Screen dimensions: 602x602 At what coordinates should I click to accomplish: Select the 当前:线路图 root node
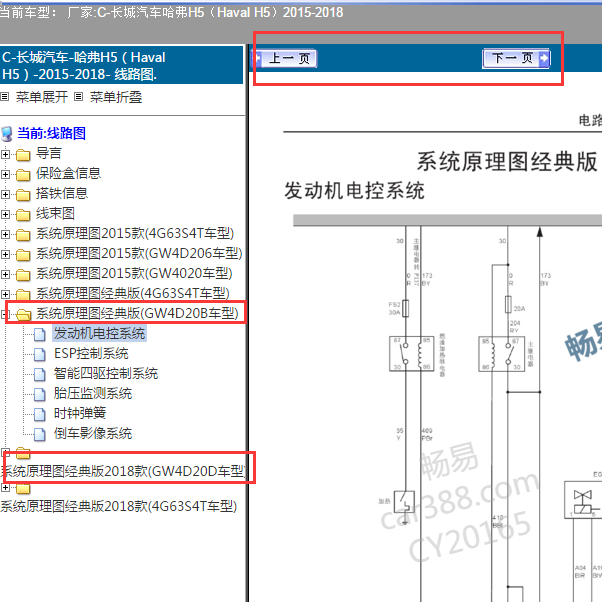pyautogui.click(x=51, y=133)
